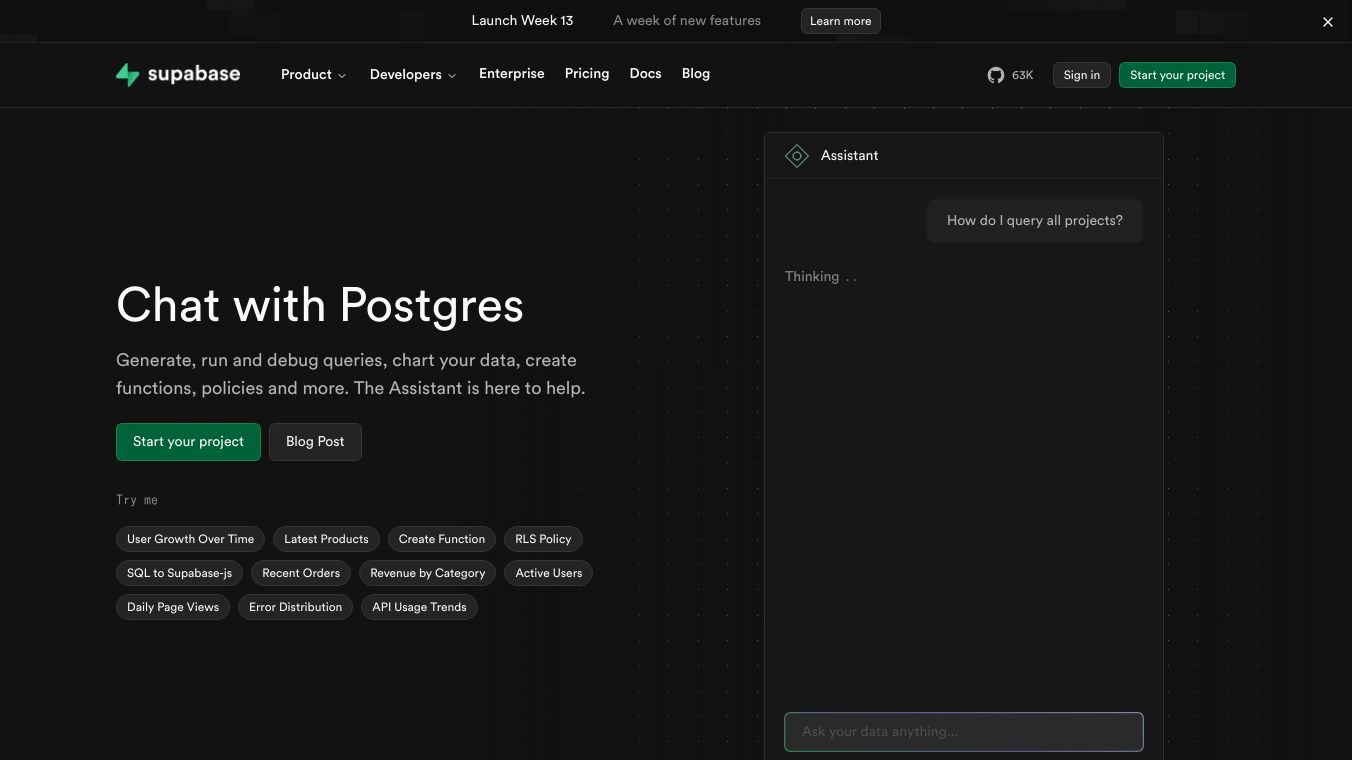Click the Sign in button

(x=1082, y=75)
